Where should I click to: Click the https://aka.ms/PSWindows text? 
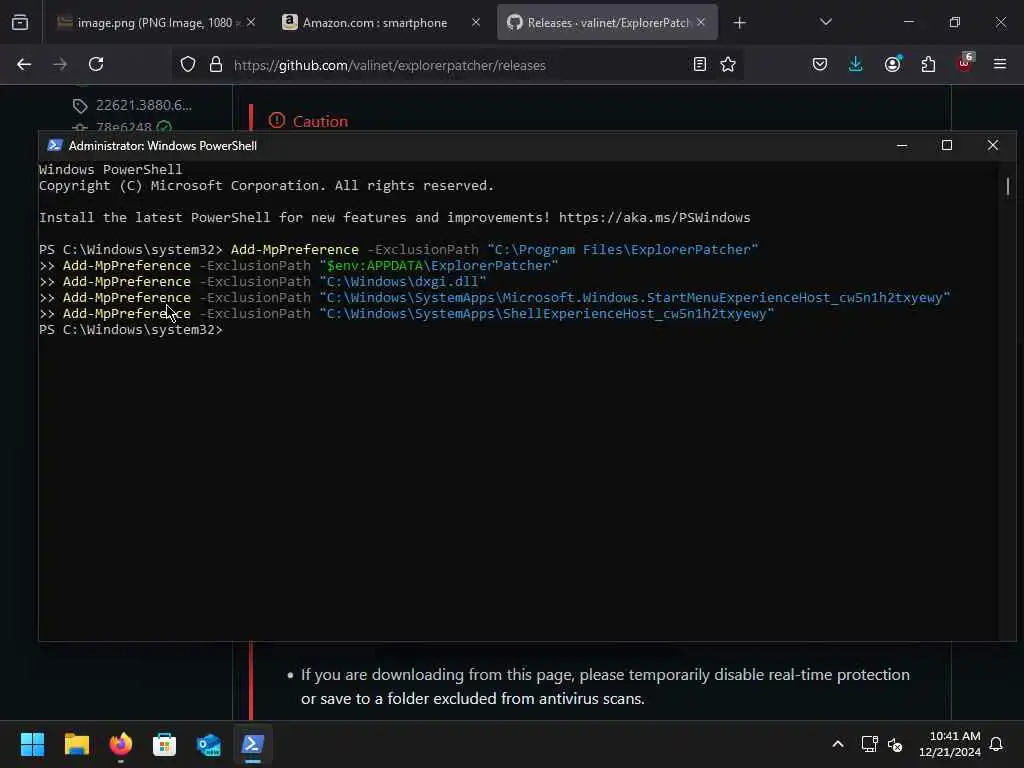pyautogui.click(x=654, y=217)
